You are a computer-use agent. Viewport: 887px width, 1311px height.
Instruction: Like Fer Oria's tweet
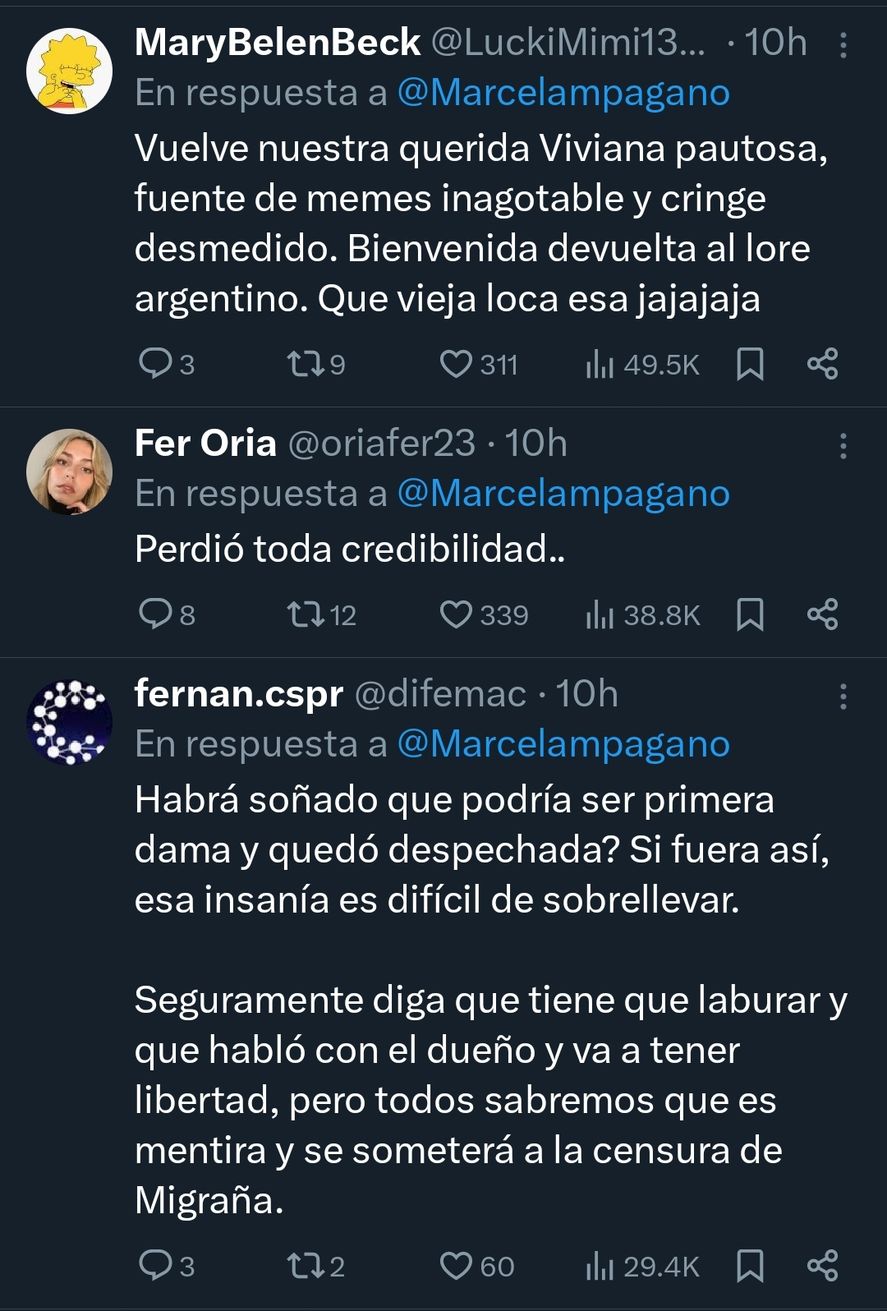pos(456,614)
